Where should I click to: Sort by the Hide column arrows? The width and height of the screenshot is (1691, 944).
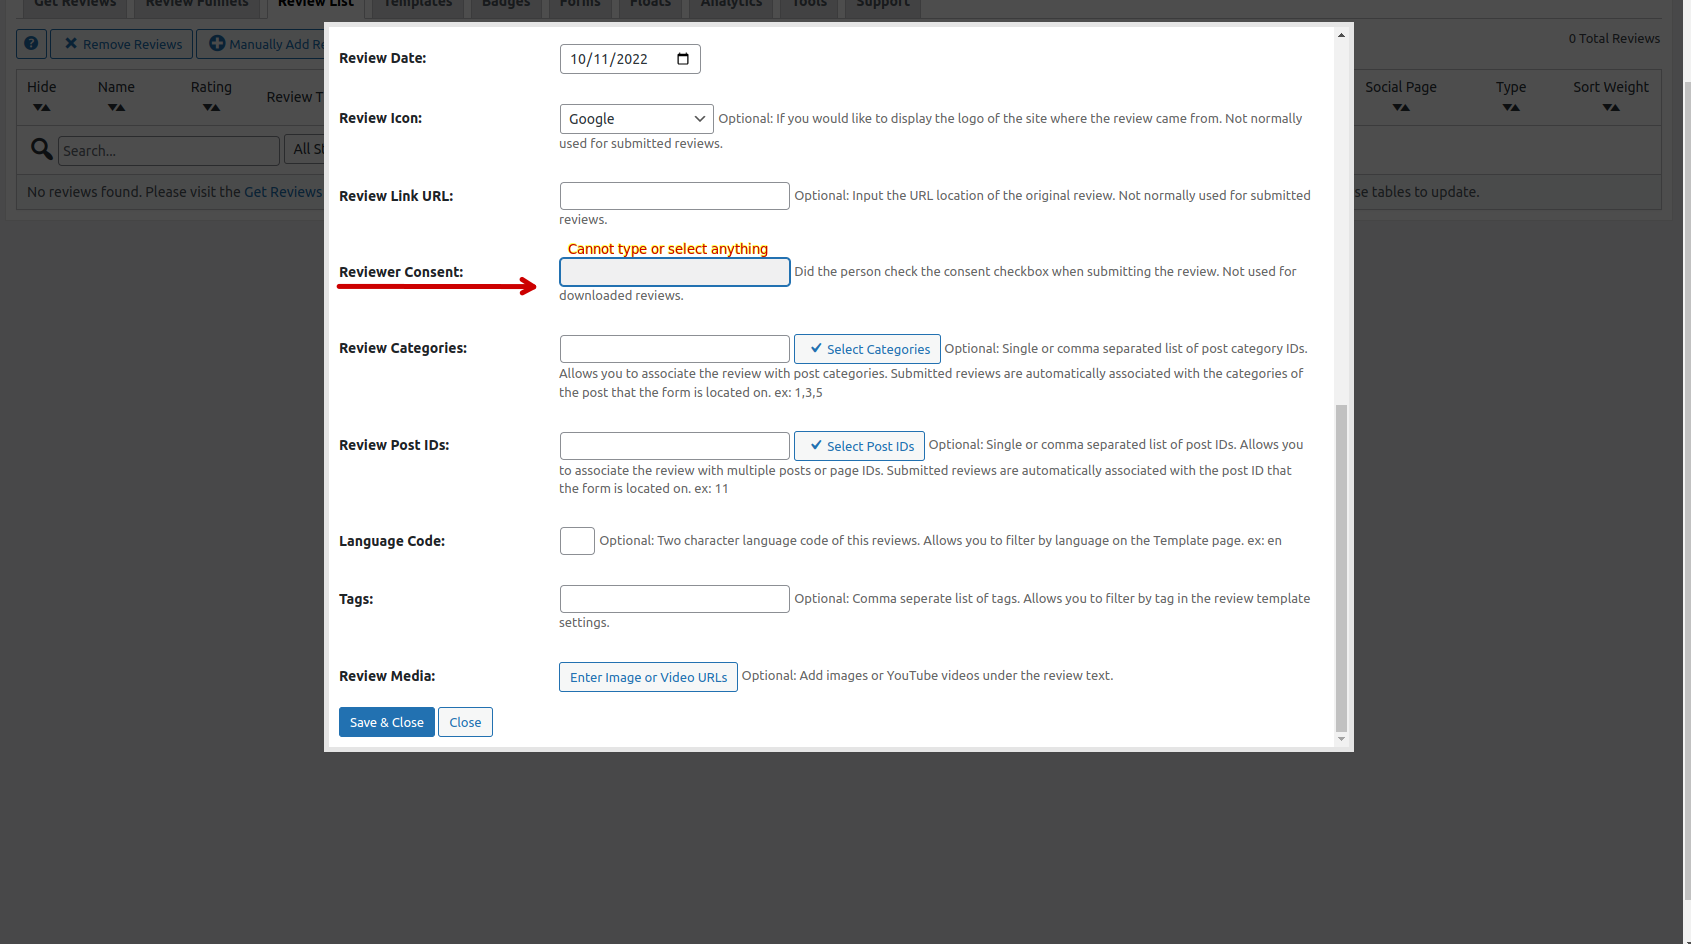tap(41, 107)
